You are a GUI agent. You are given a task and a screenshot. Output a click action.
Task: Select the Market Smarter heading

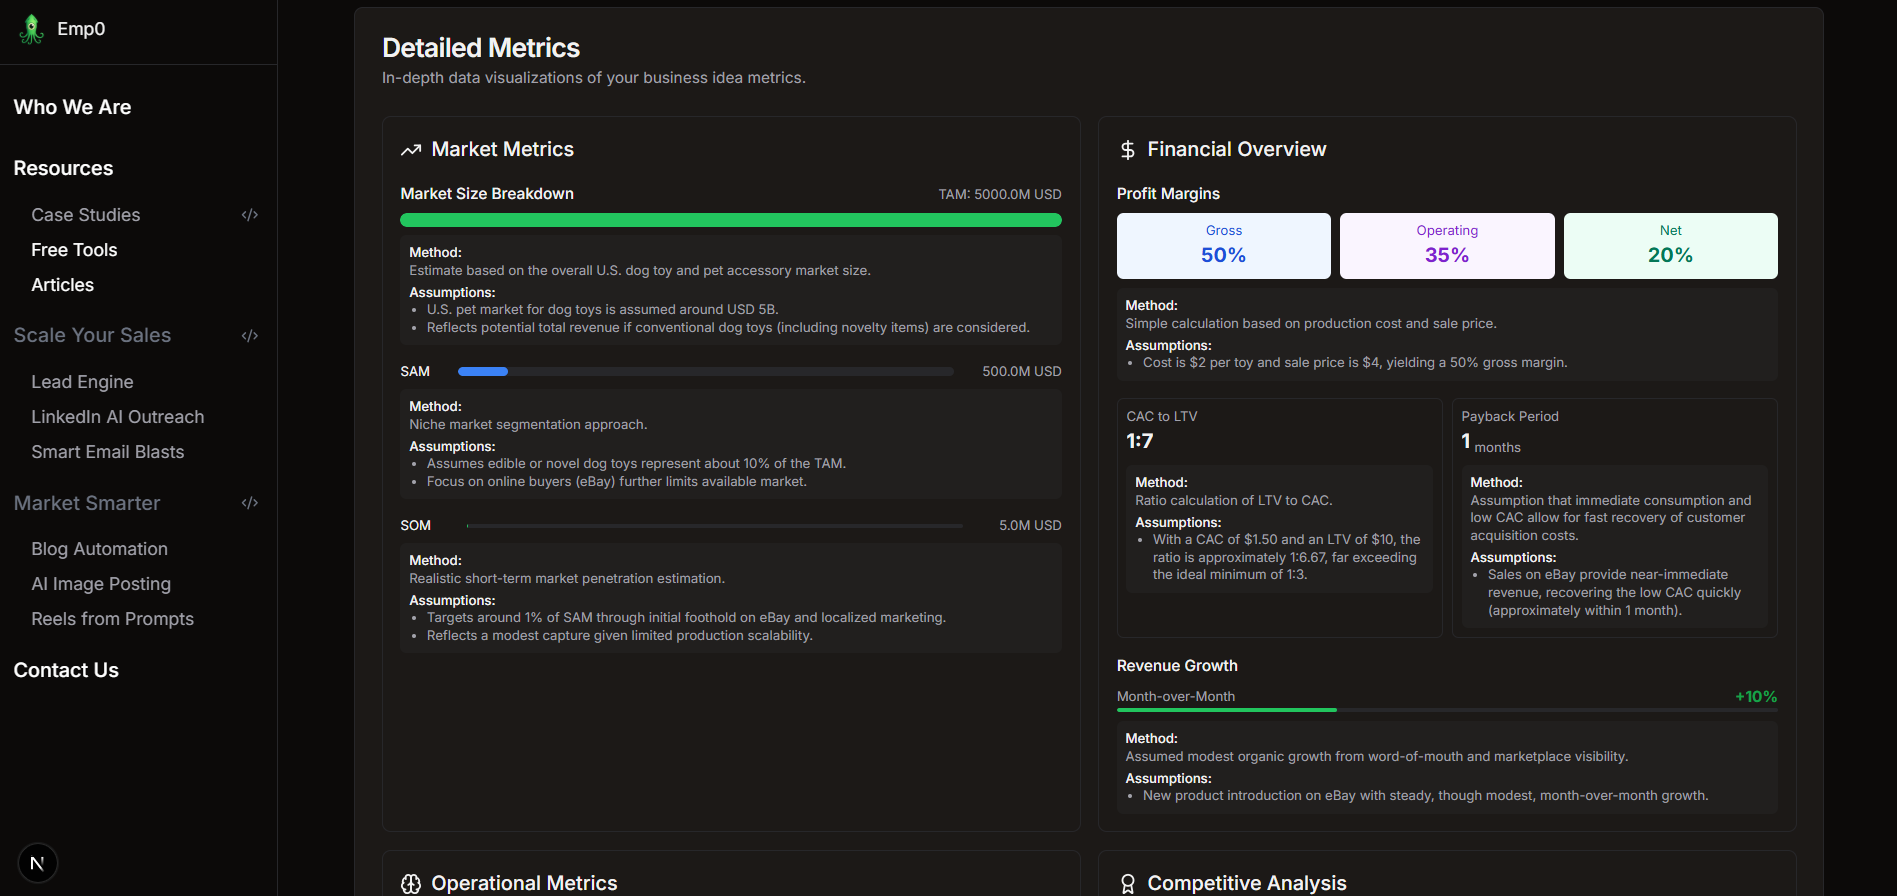point(87,503)
